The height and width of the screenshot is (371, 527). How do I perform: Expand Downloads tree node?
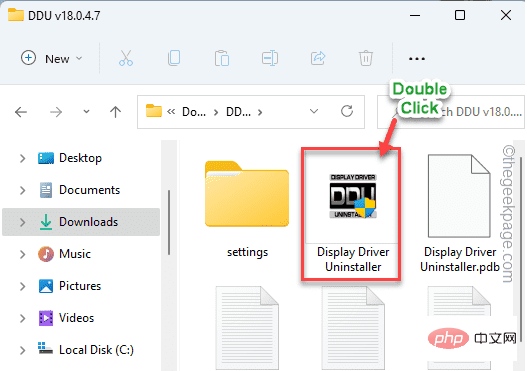(x=23, y=222)
